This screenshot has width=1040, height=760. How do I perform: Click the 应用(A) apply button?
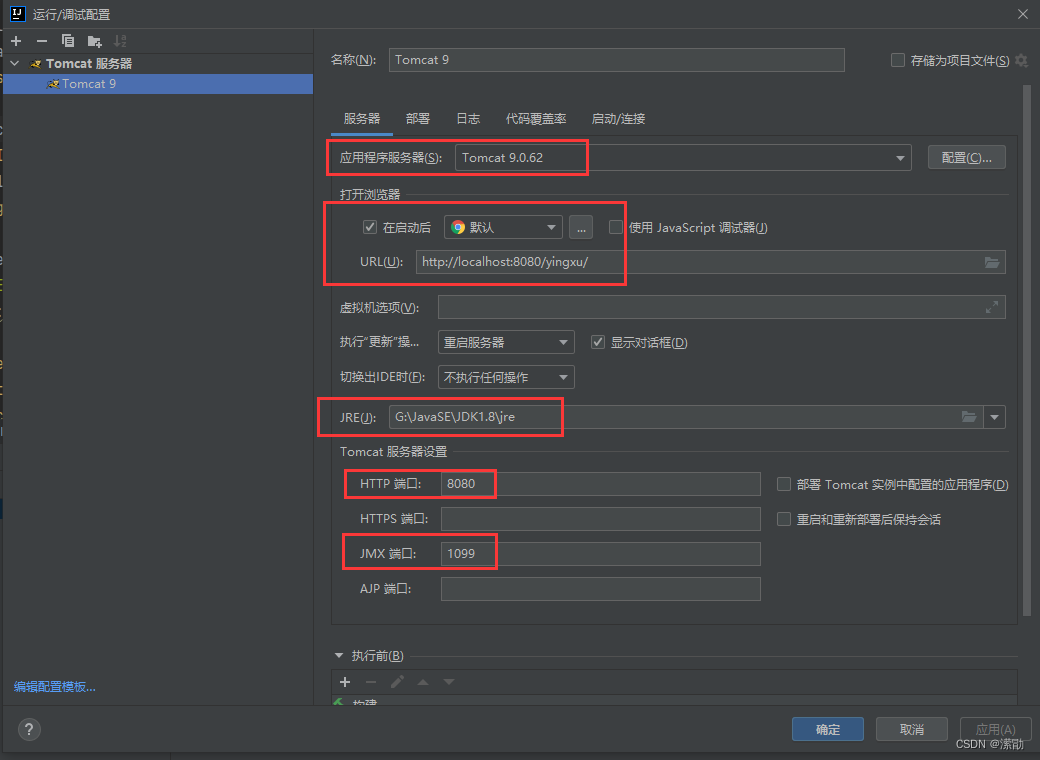click(x=995, y=729)
